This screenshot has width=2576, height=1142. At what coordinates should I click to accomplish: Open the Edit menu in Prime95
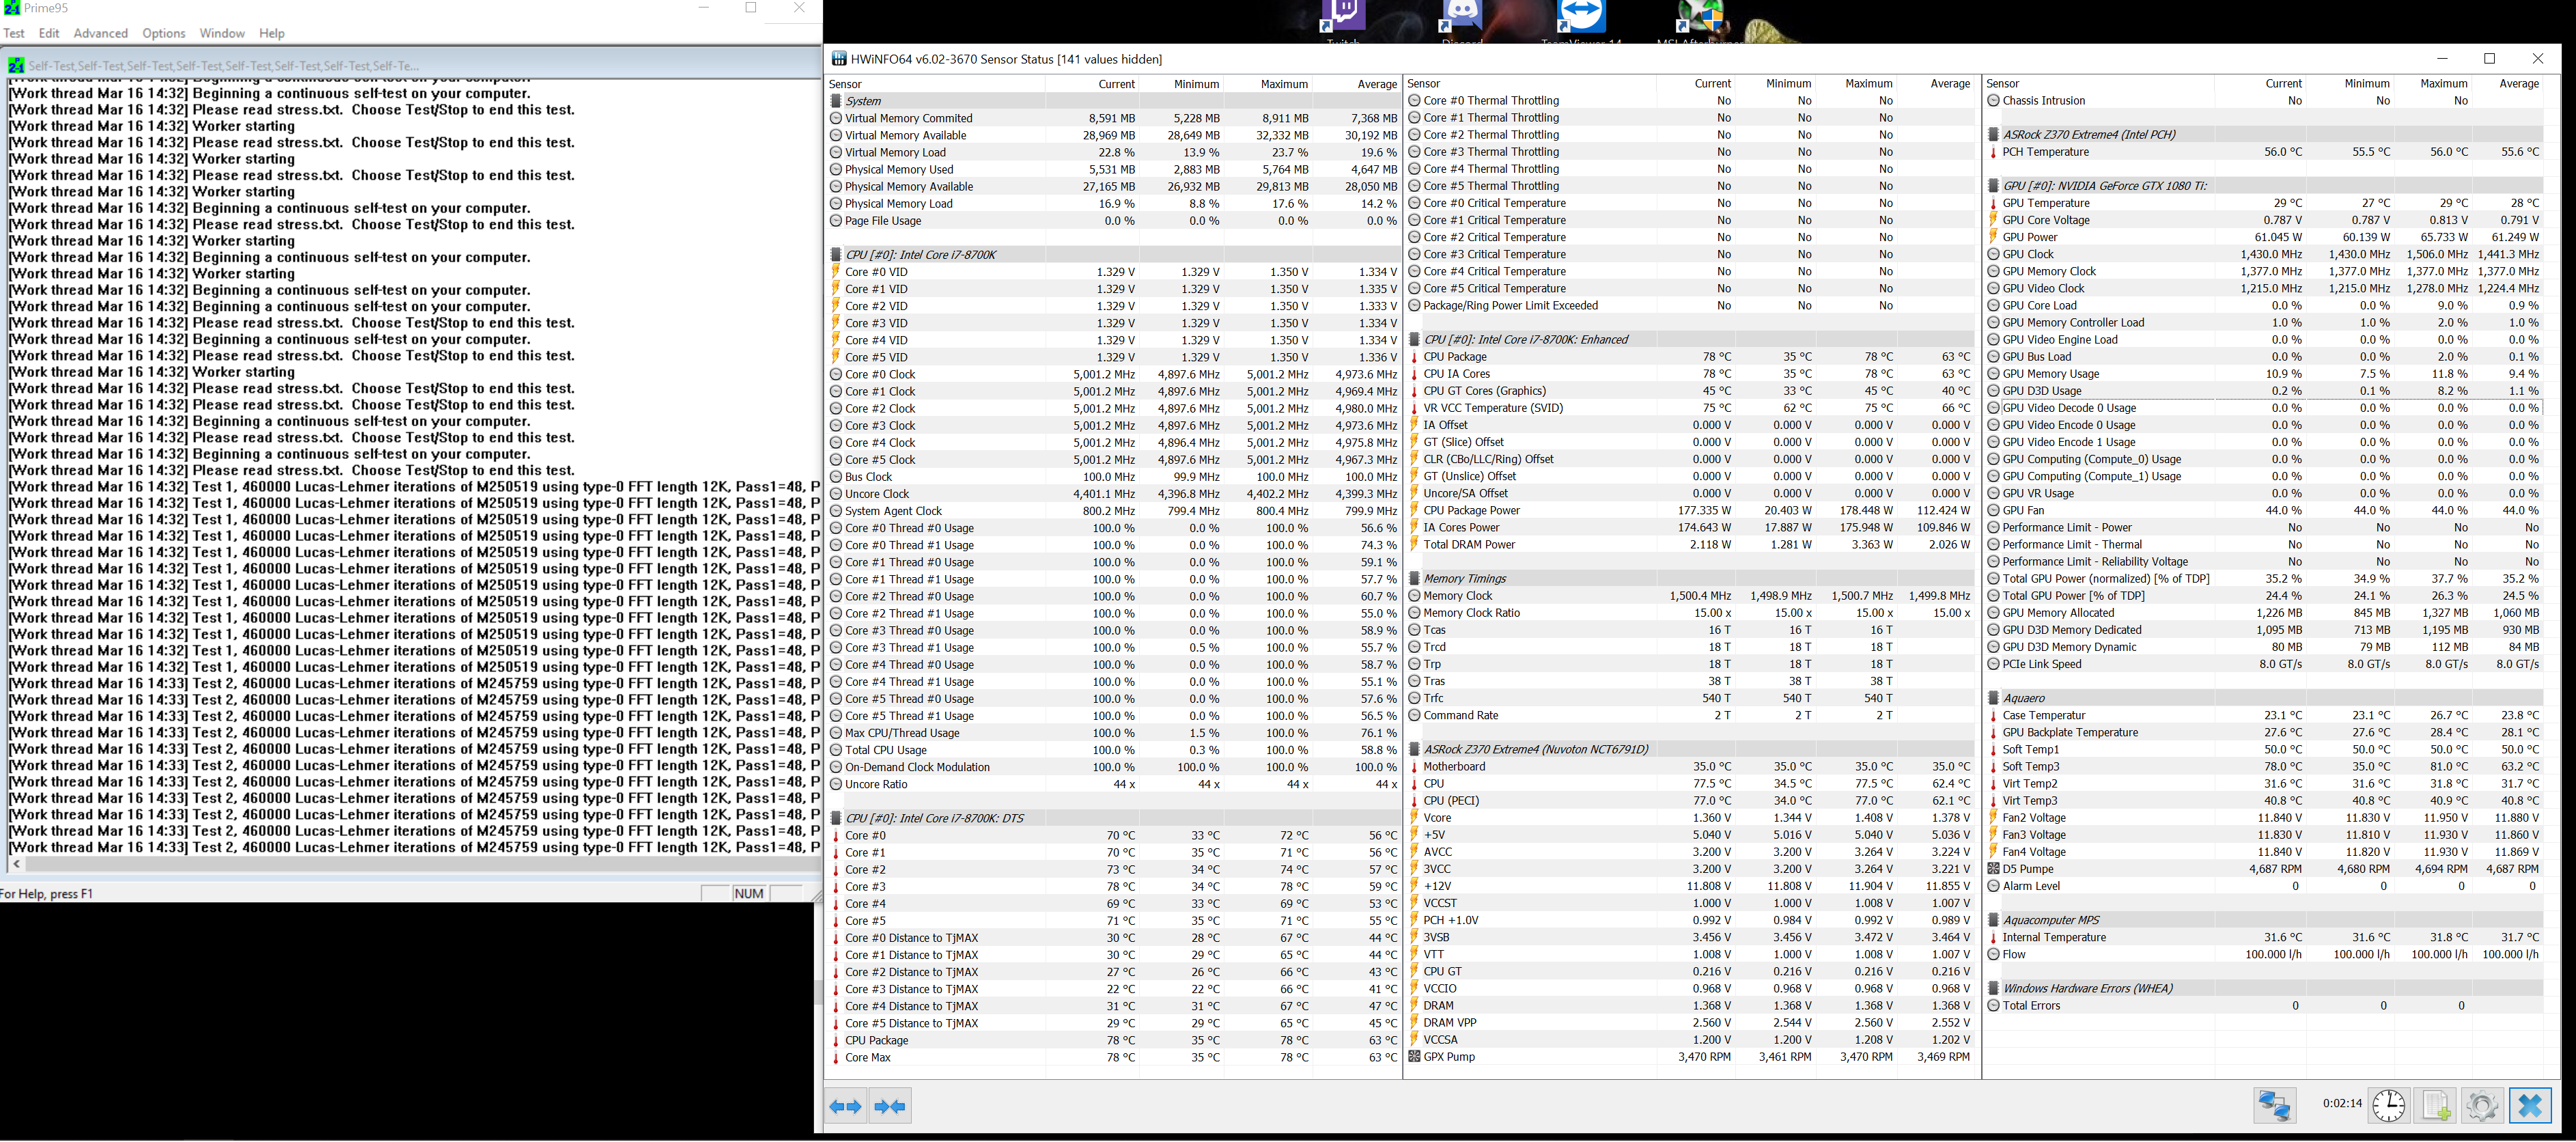(x=49, y=33)
